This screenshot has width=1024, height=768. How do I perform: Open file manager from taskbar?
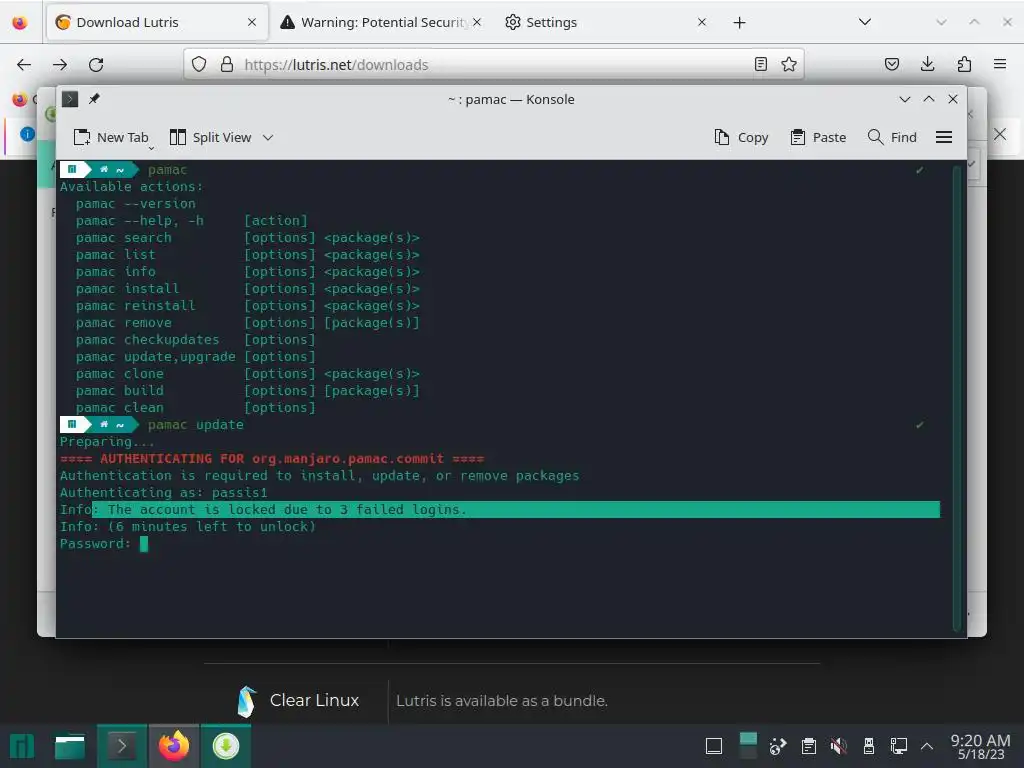click(x=70, y=746)
